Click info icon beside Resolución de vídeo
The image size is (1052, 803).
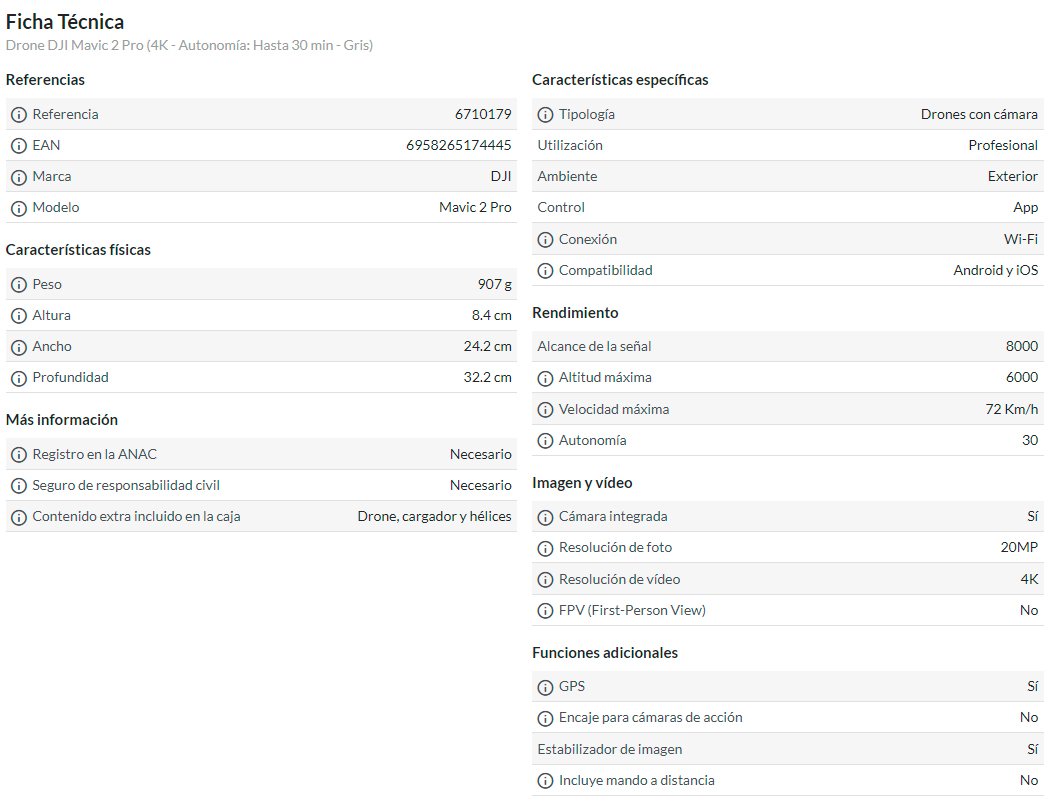click(x=545, y=580)
